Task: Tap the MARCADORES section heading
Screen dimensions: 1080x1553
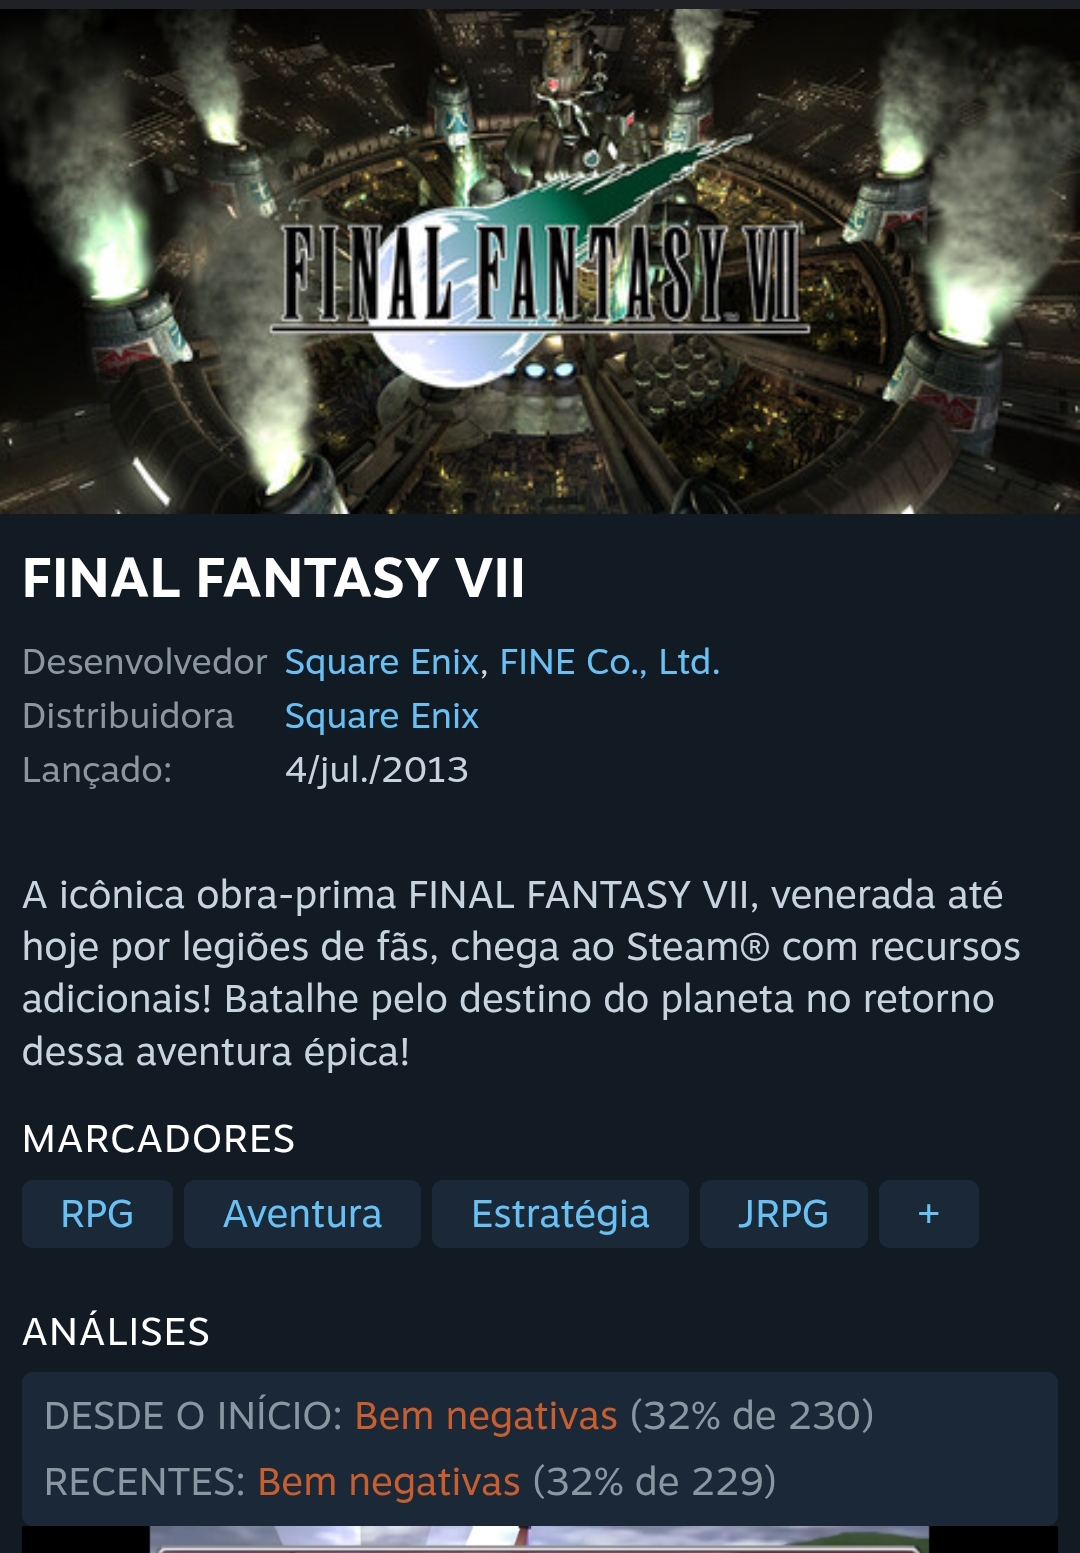Action: point(158,1139)
